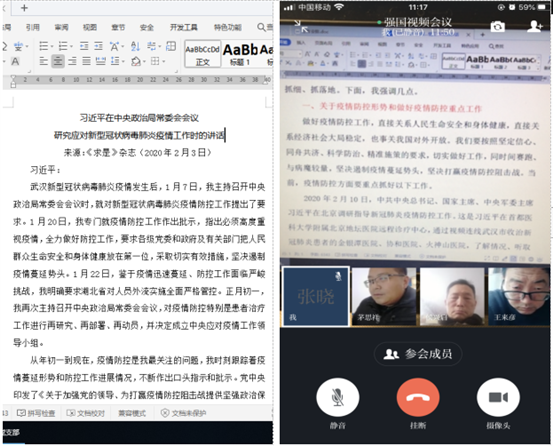Screen dimensions: 553x446
Task: Apply the 标题 1 heading style
Action: point(240,54)
